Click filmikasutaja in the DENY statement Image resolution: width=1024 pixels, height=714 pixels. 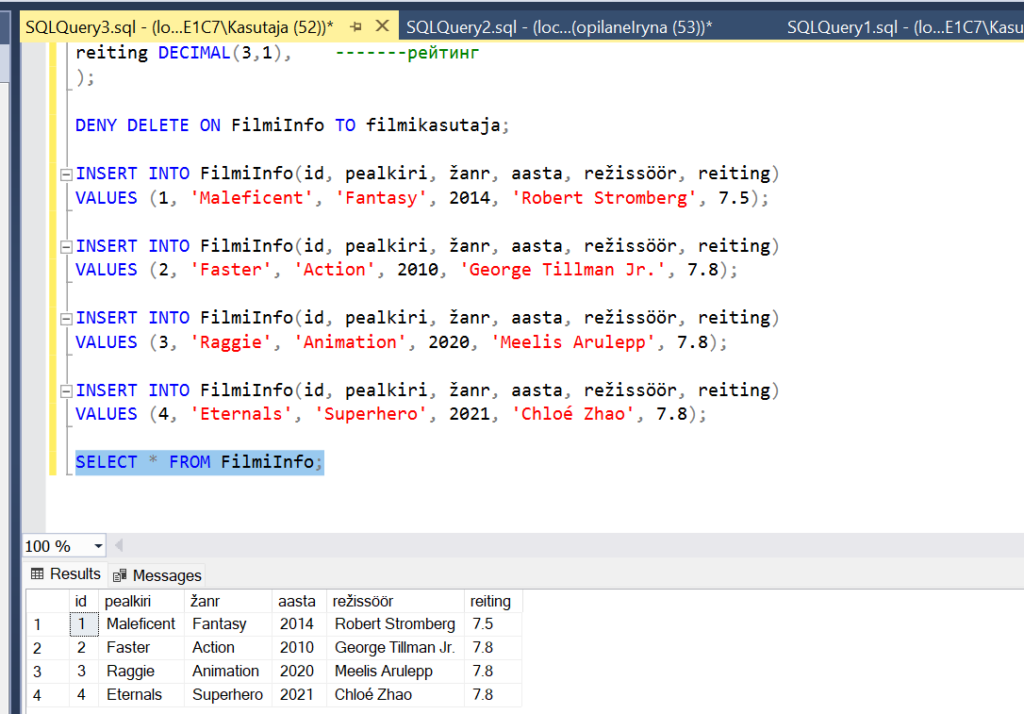tap(433, 125)
